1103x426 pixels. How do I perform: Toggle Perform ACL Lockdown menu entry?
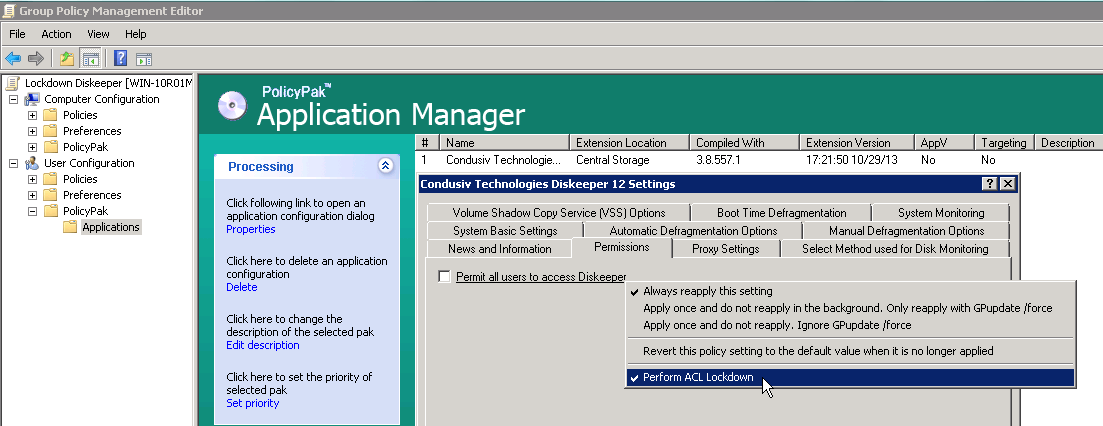[x=850, y=377]
